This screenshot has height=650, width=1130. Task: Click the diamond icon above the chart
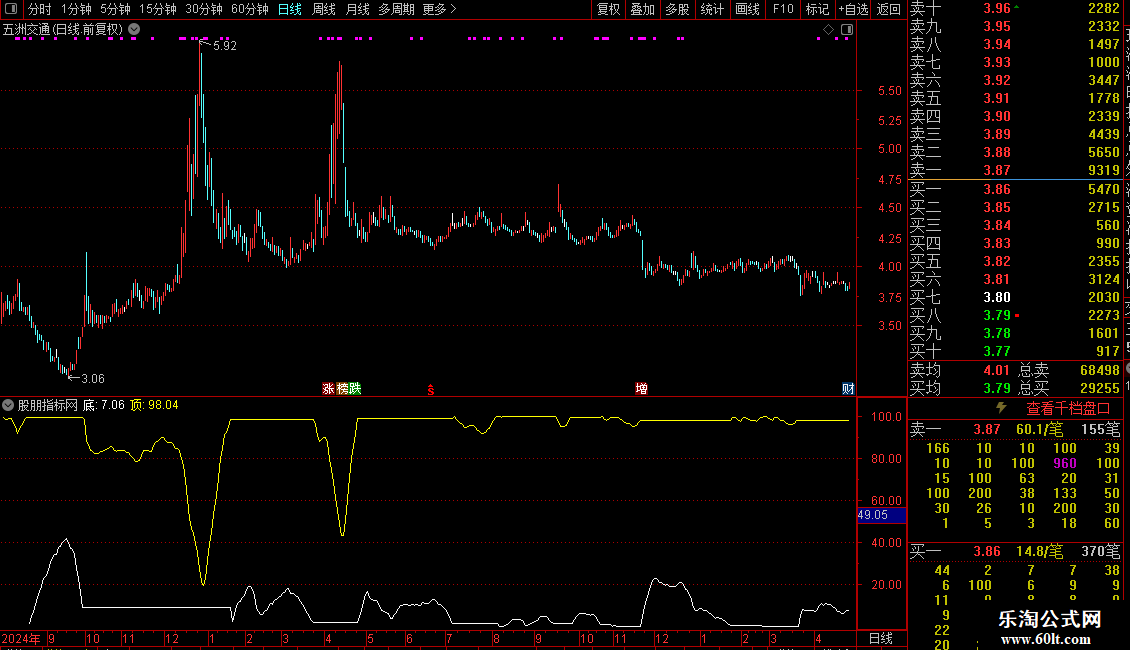point(828,30)
